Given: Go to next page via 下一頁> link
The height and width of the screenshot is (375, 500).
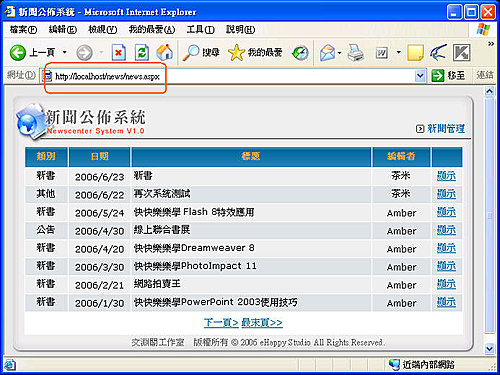Looking at the screenshot, I should click(x=221, y=323).
